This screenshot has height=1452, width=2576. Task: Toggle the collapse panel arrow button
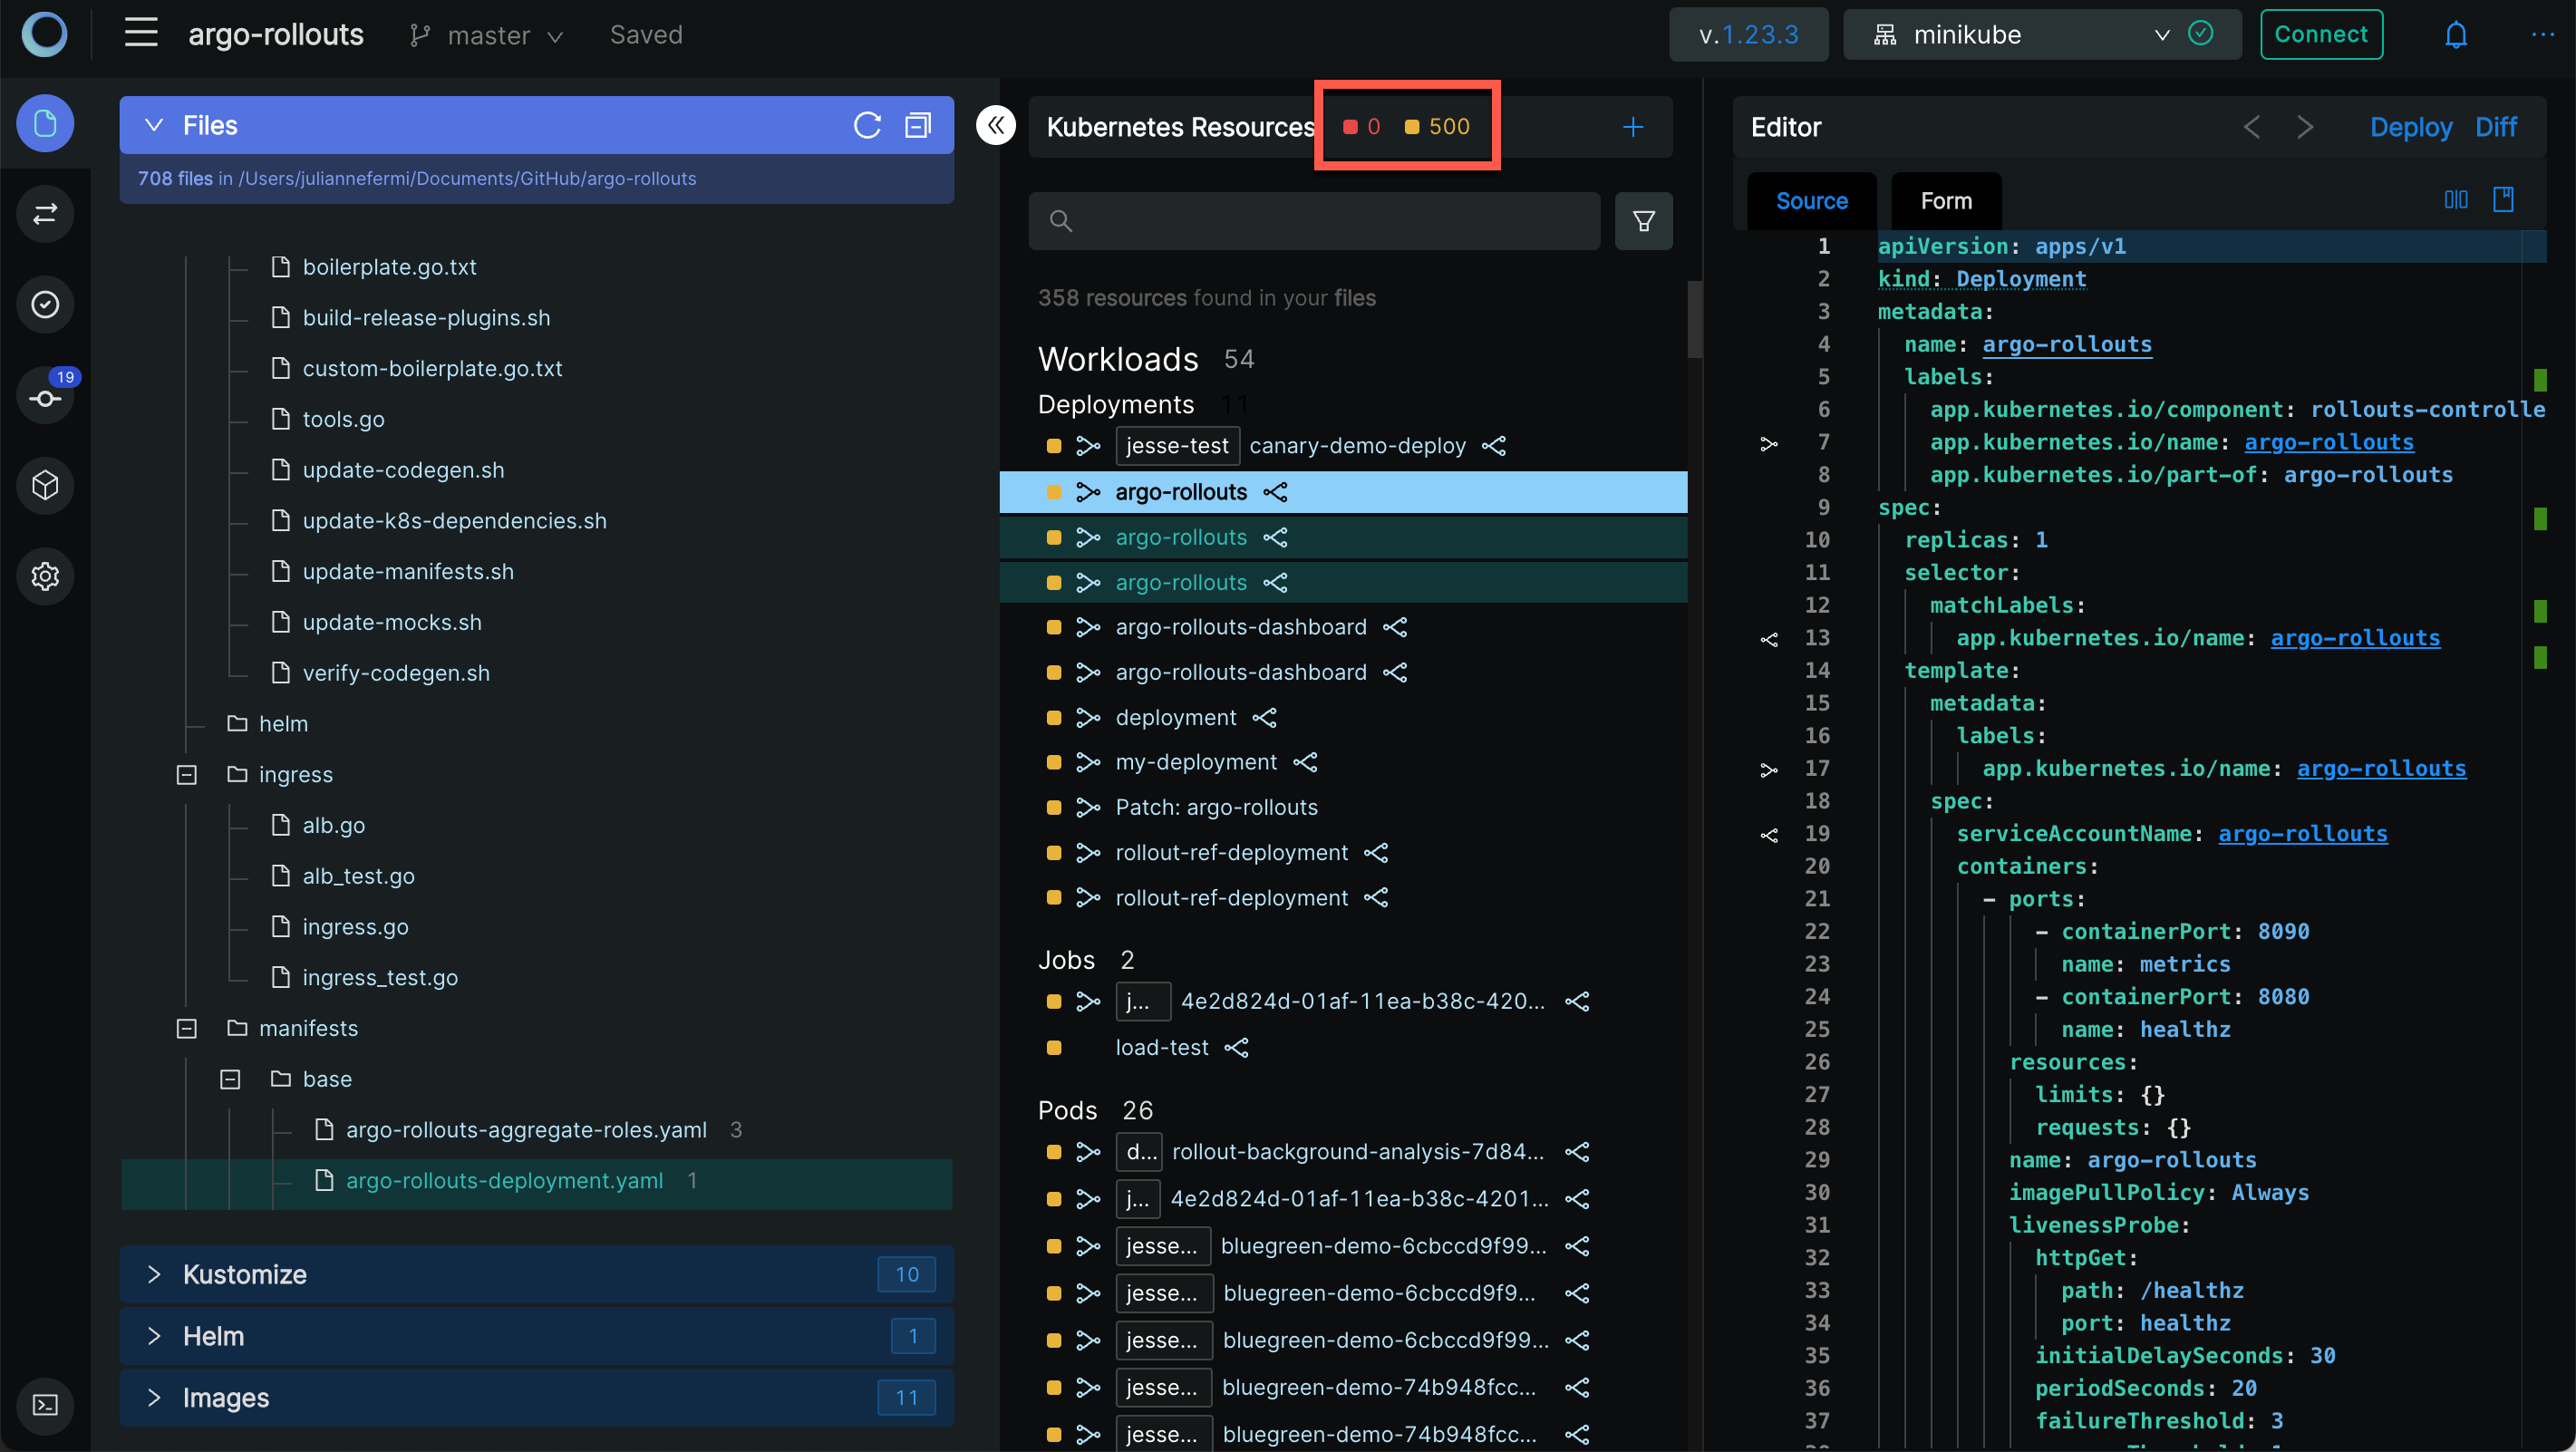tap(996, 126)
